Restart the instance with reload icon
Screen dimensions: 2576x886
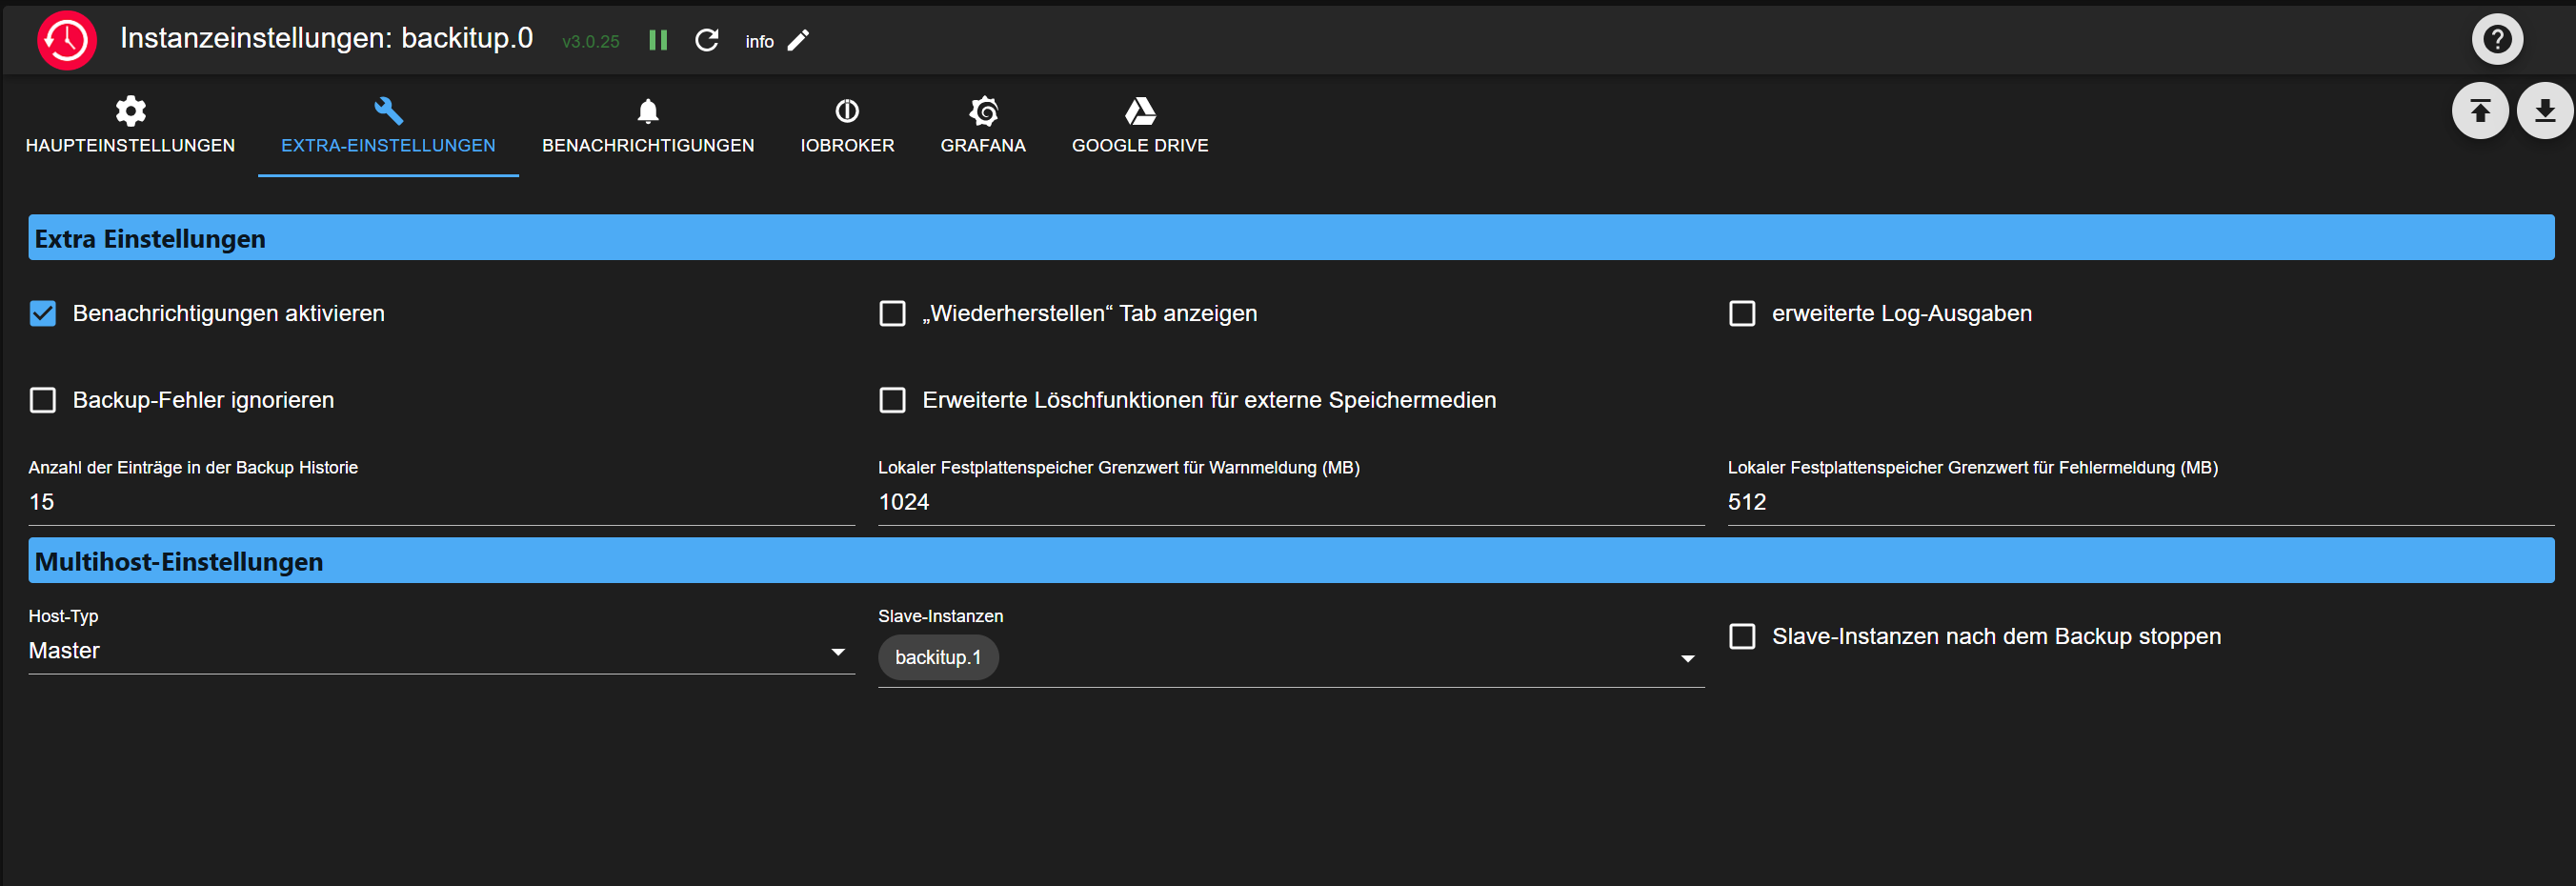coord(707,41)
